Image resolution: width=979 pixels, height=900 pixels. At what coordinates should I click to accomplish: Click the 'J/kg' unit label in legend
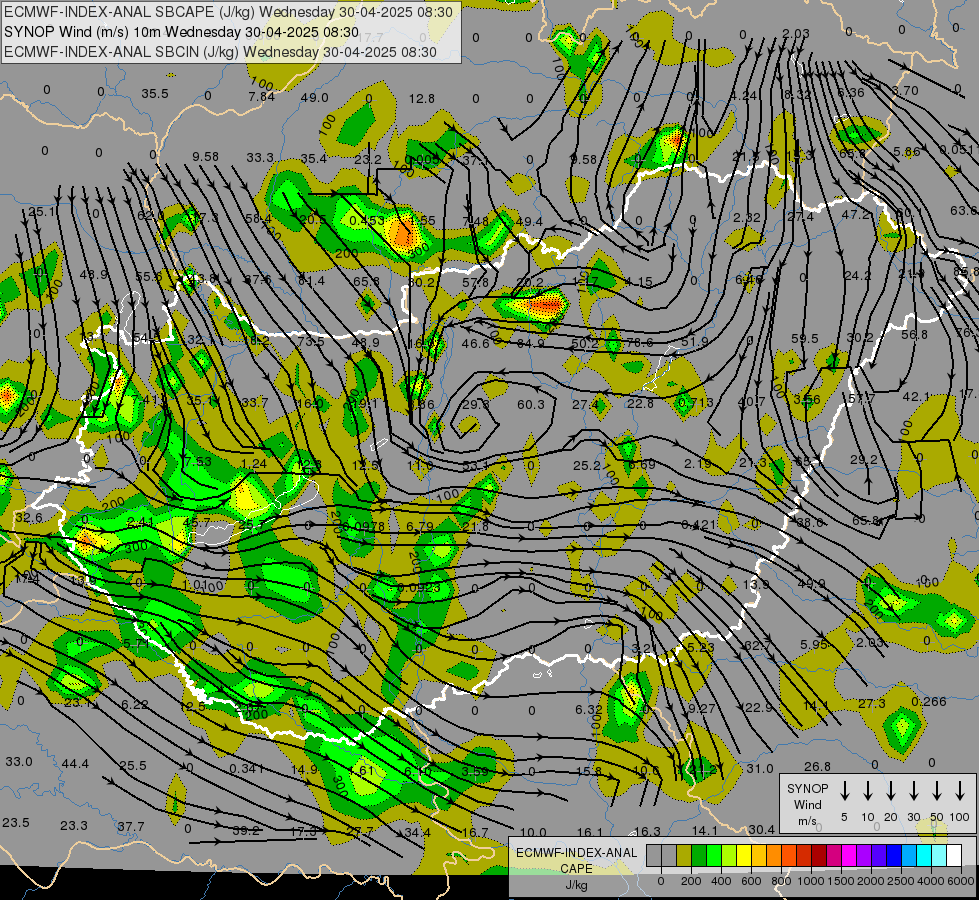coord(576,885)
